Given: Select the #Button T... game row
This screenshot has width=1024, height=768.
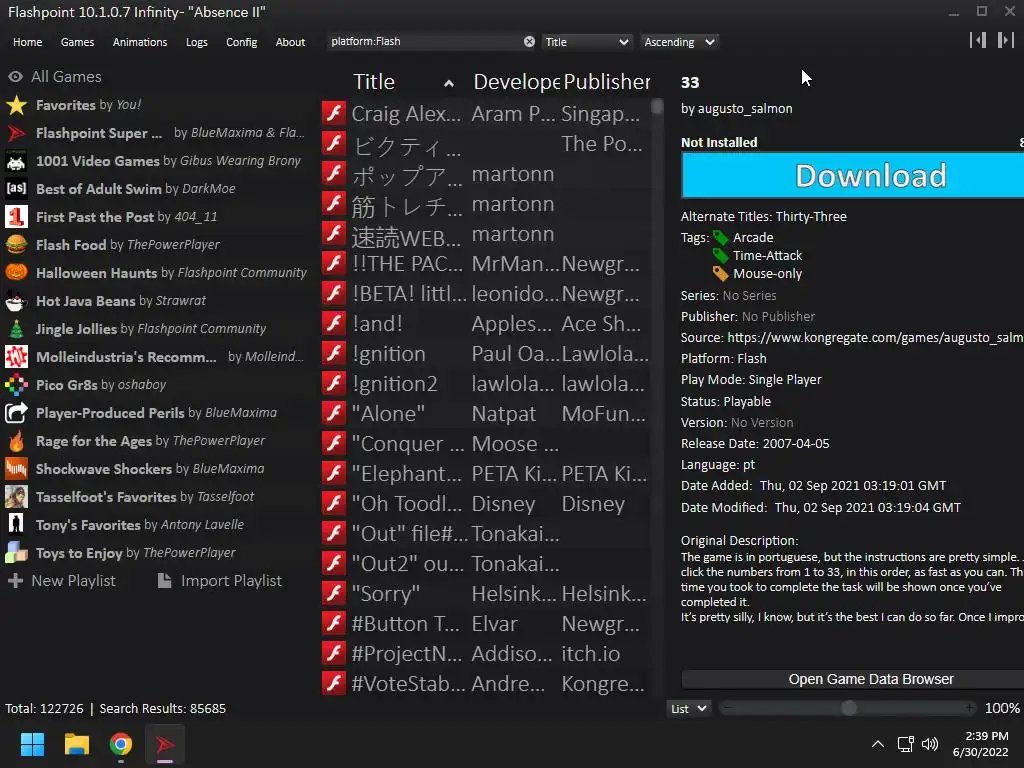Looking at the screenshot, I should (x=487, y=624).
